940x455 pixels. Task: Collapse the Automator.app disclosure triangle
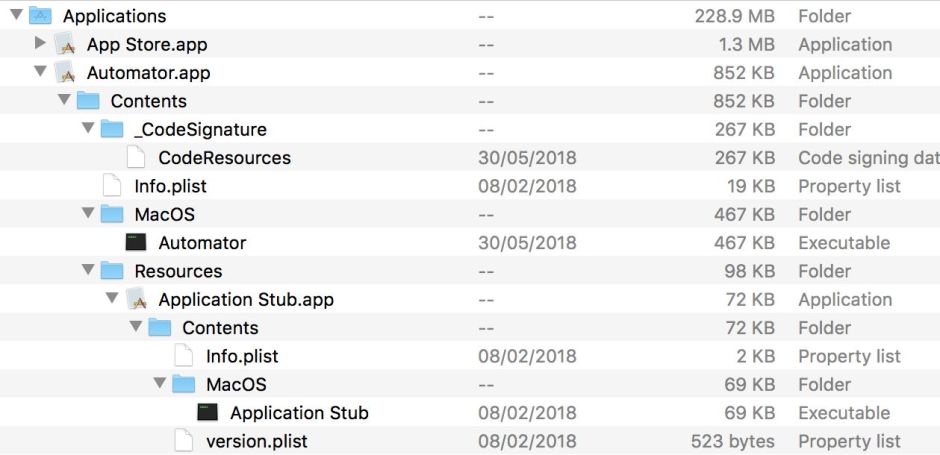[x=40, y=72]
